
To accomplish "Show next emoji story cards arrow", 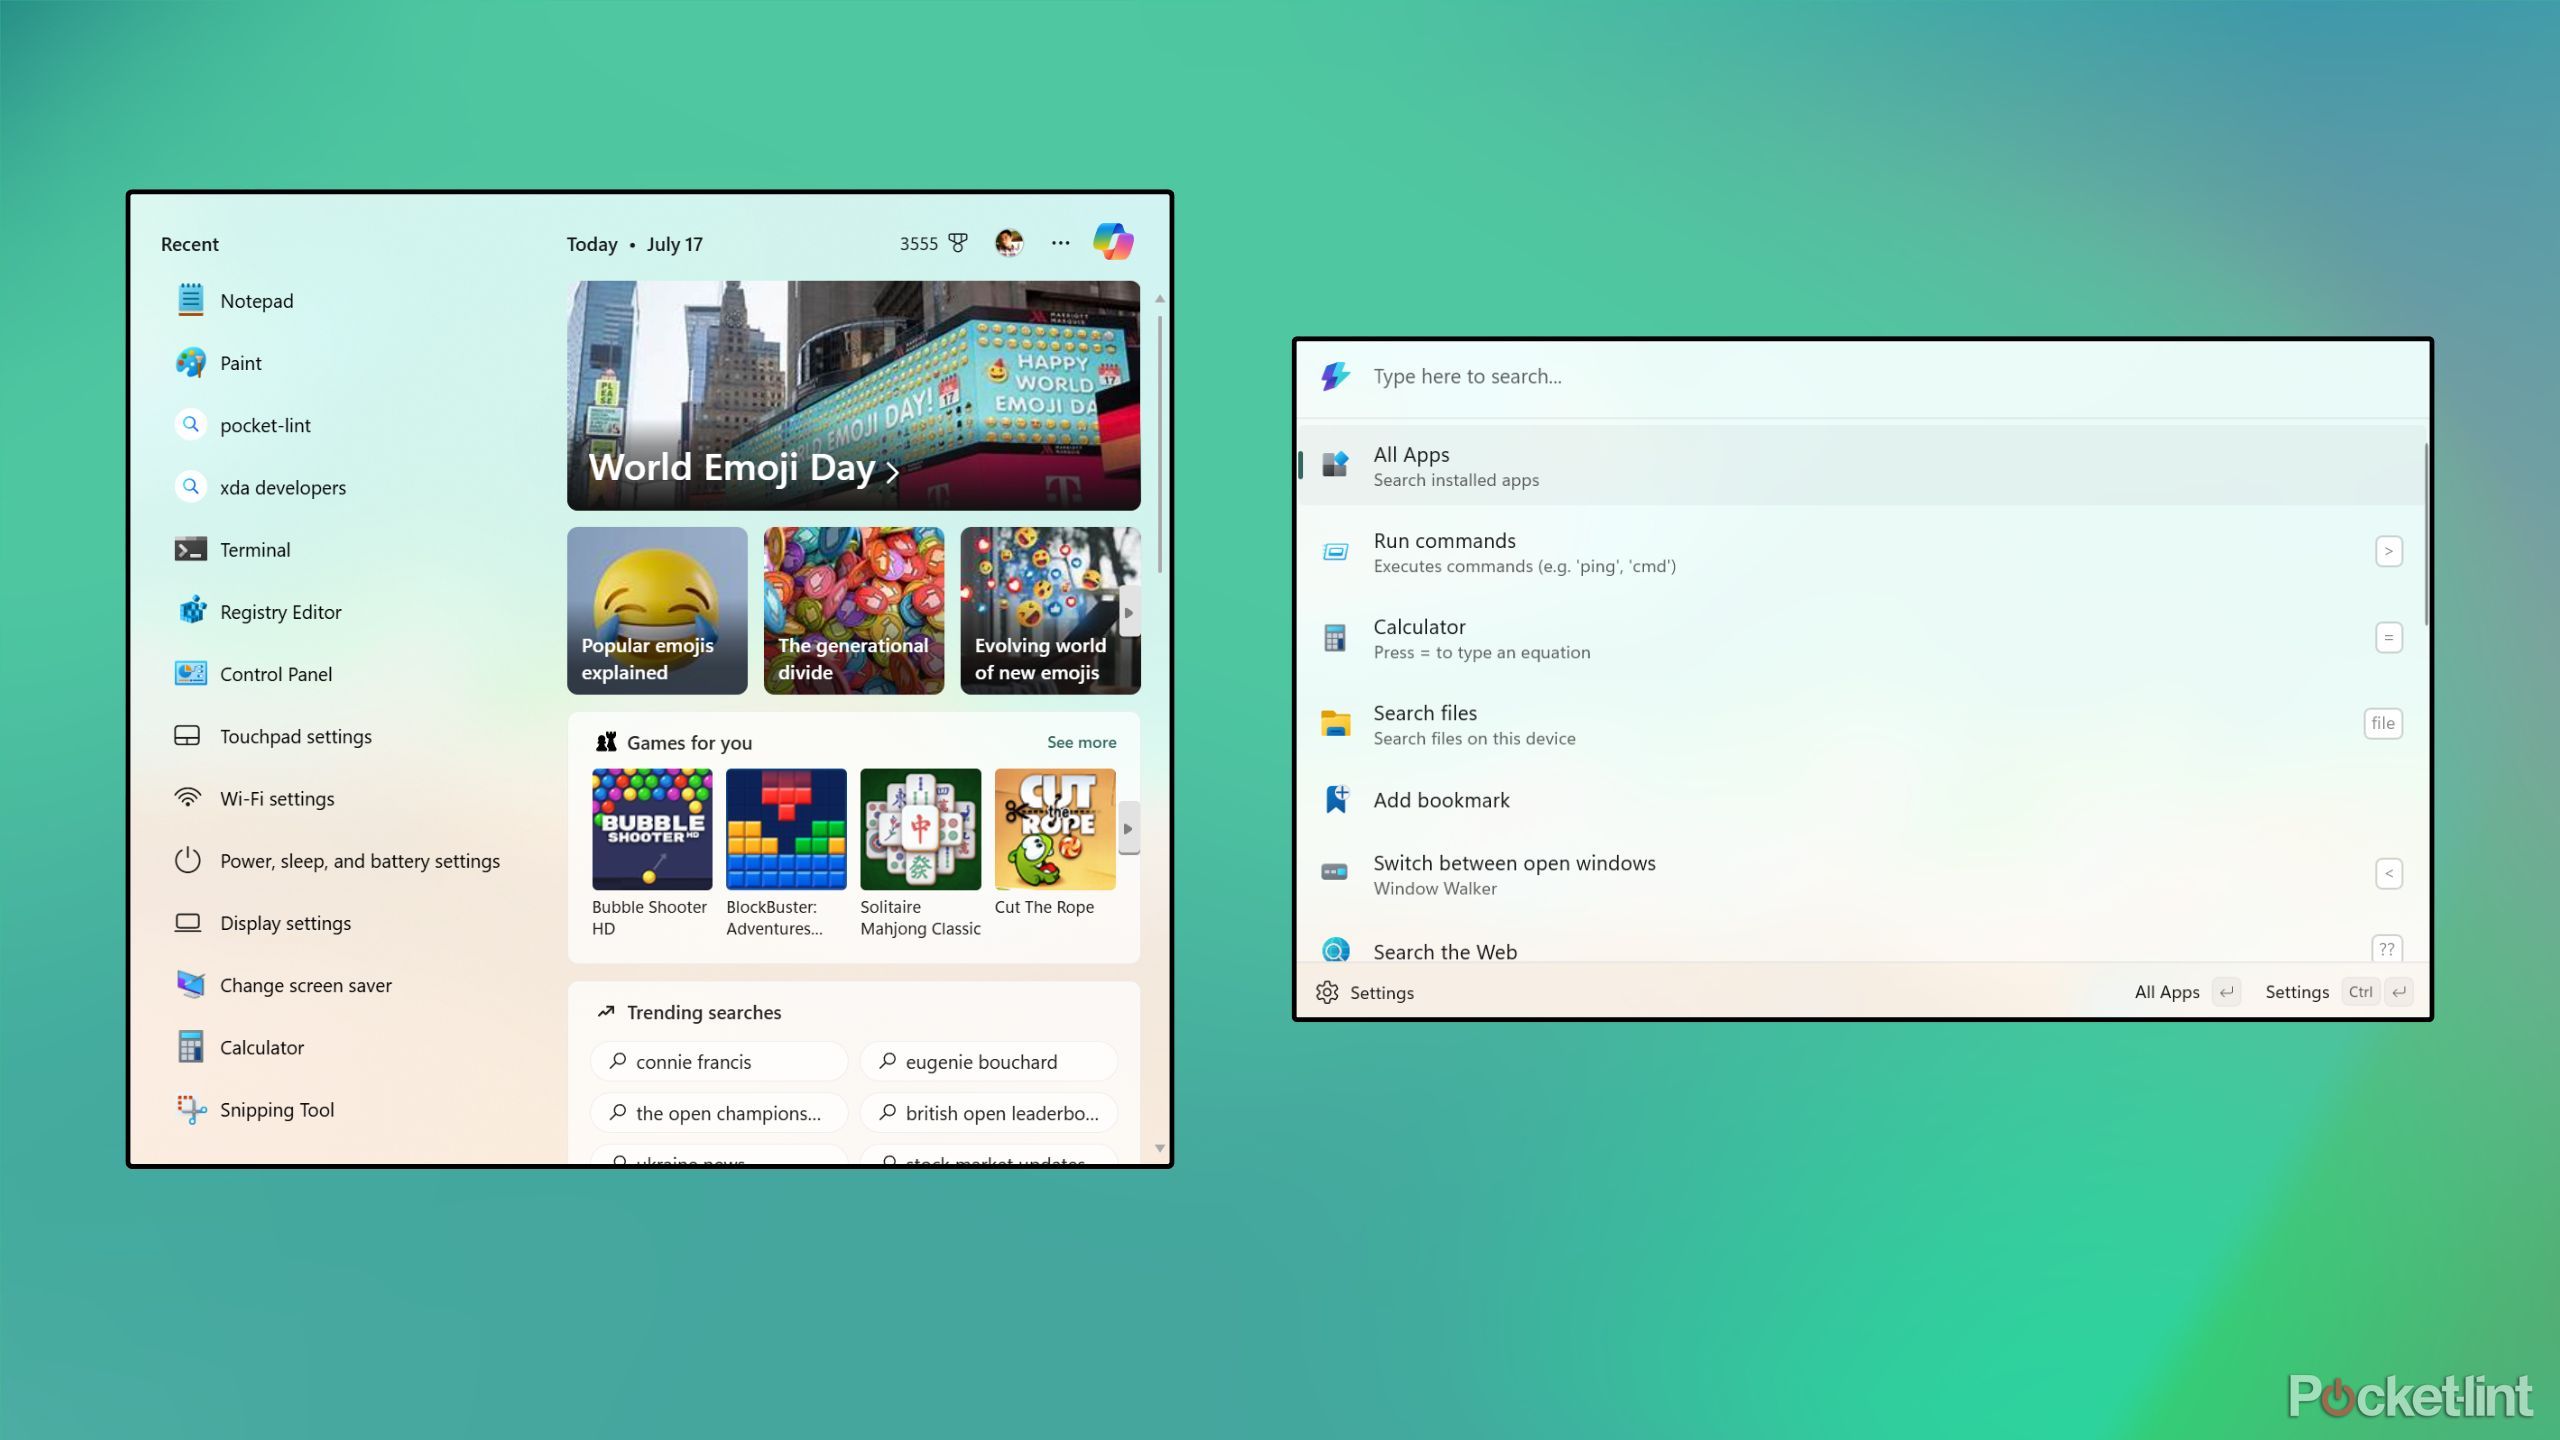I will coord(1129,612).
